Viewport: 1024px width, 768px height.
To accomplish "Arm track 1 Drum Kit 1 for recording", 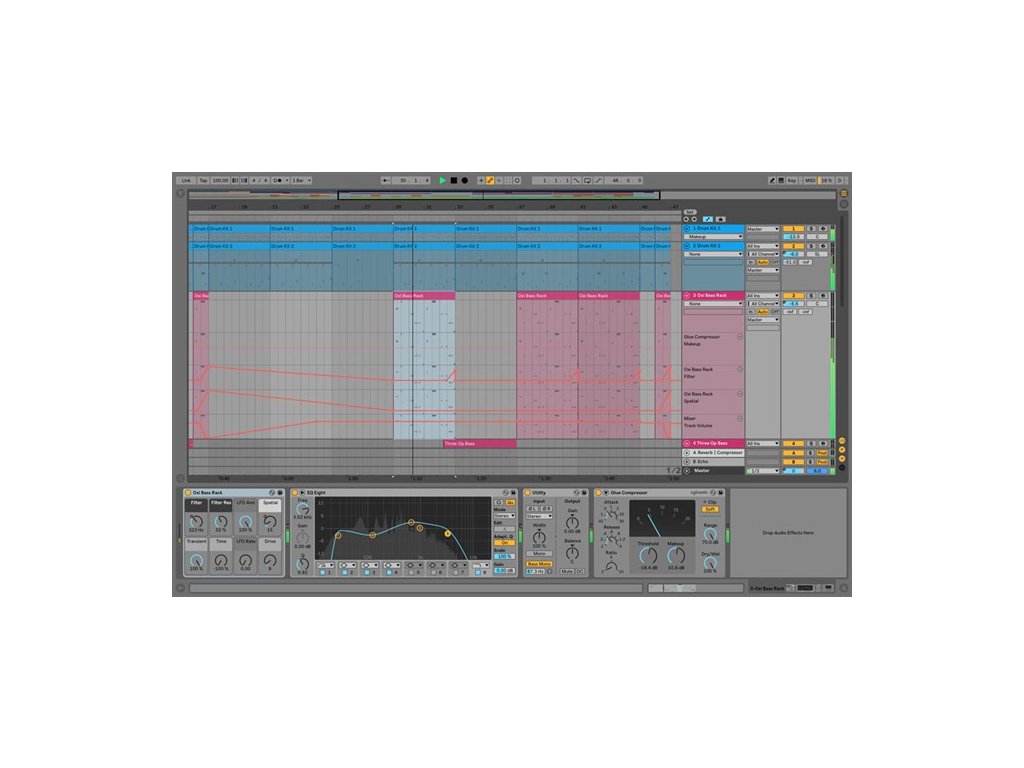I will point(823,229).
